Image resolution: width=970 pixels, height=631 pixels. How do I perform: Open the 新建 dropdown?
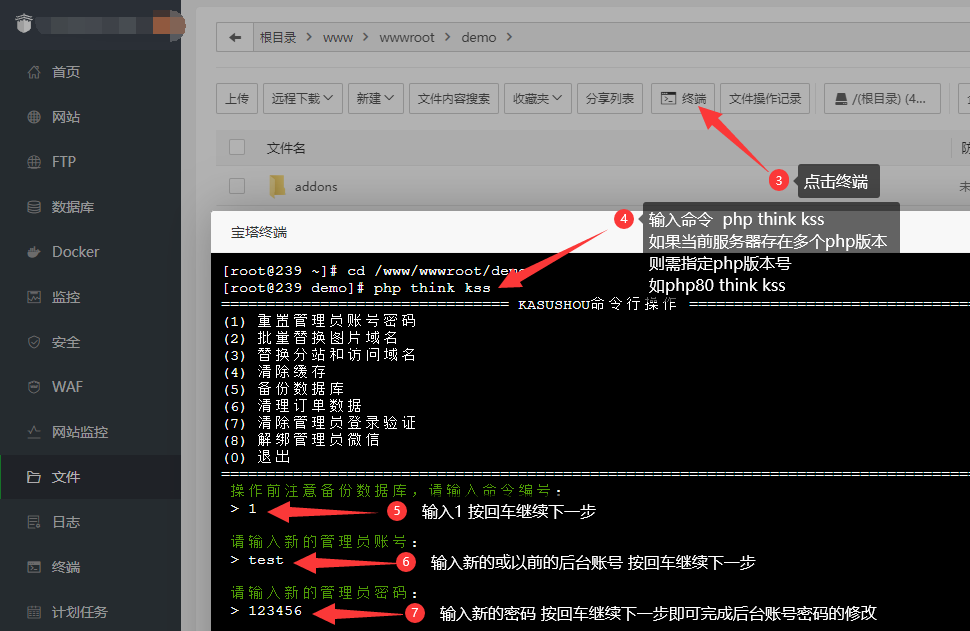click(x=376, y=98)
